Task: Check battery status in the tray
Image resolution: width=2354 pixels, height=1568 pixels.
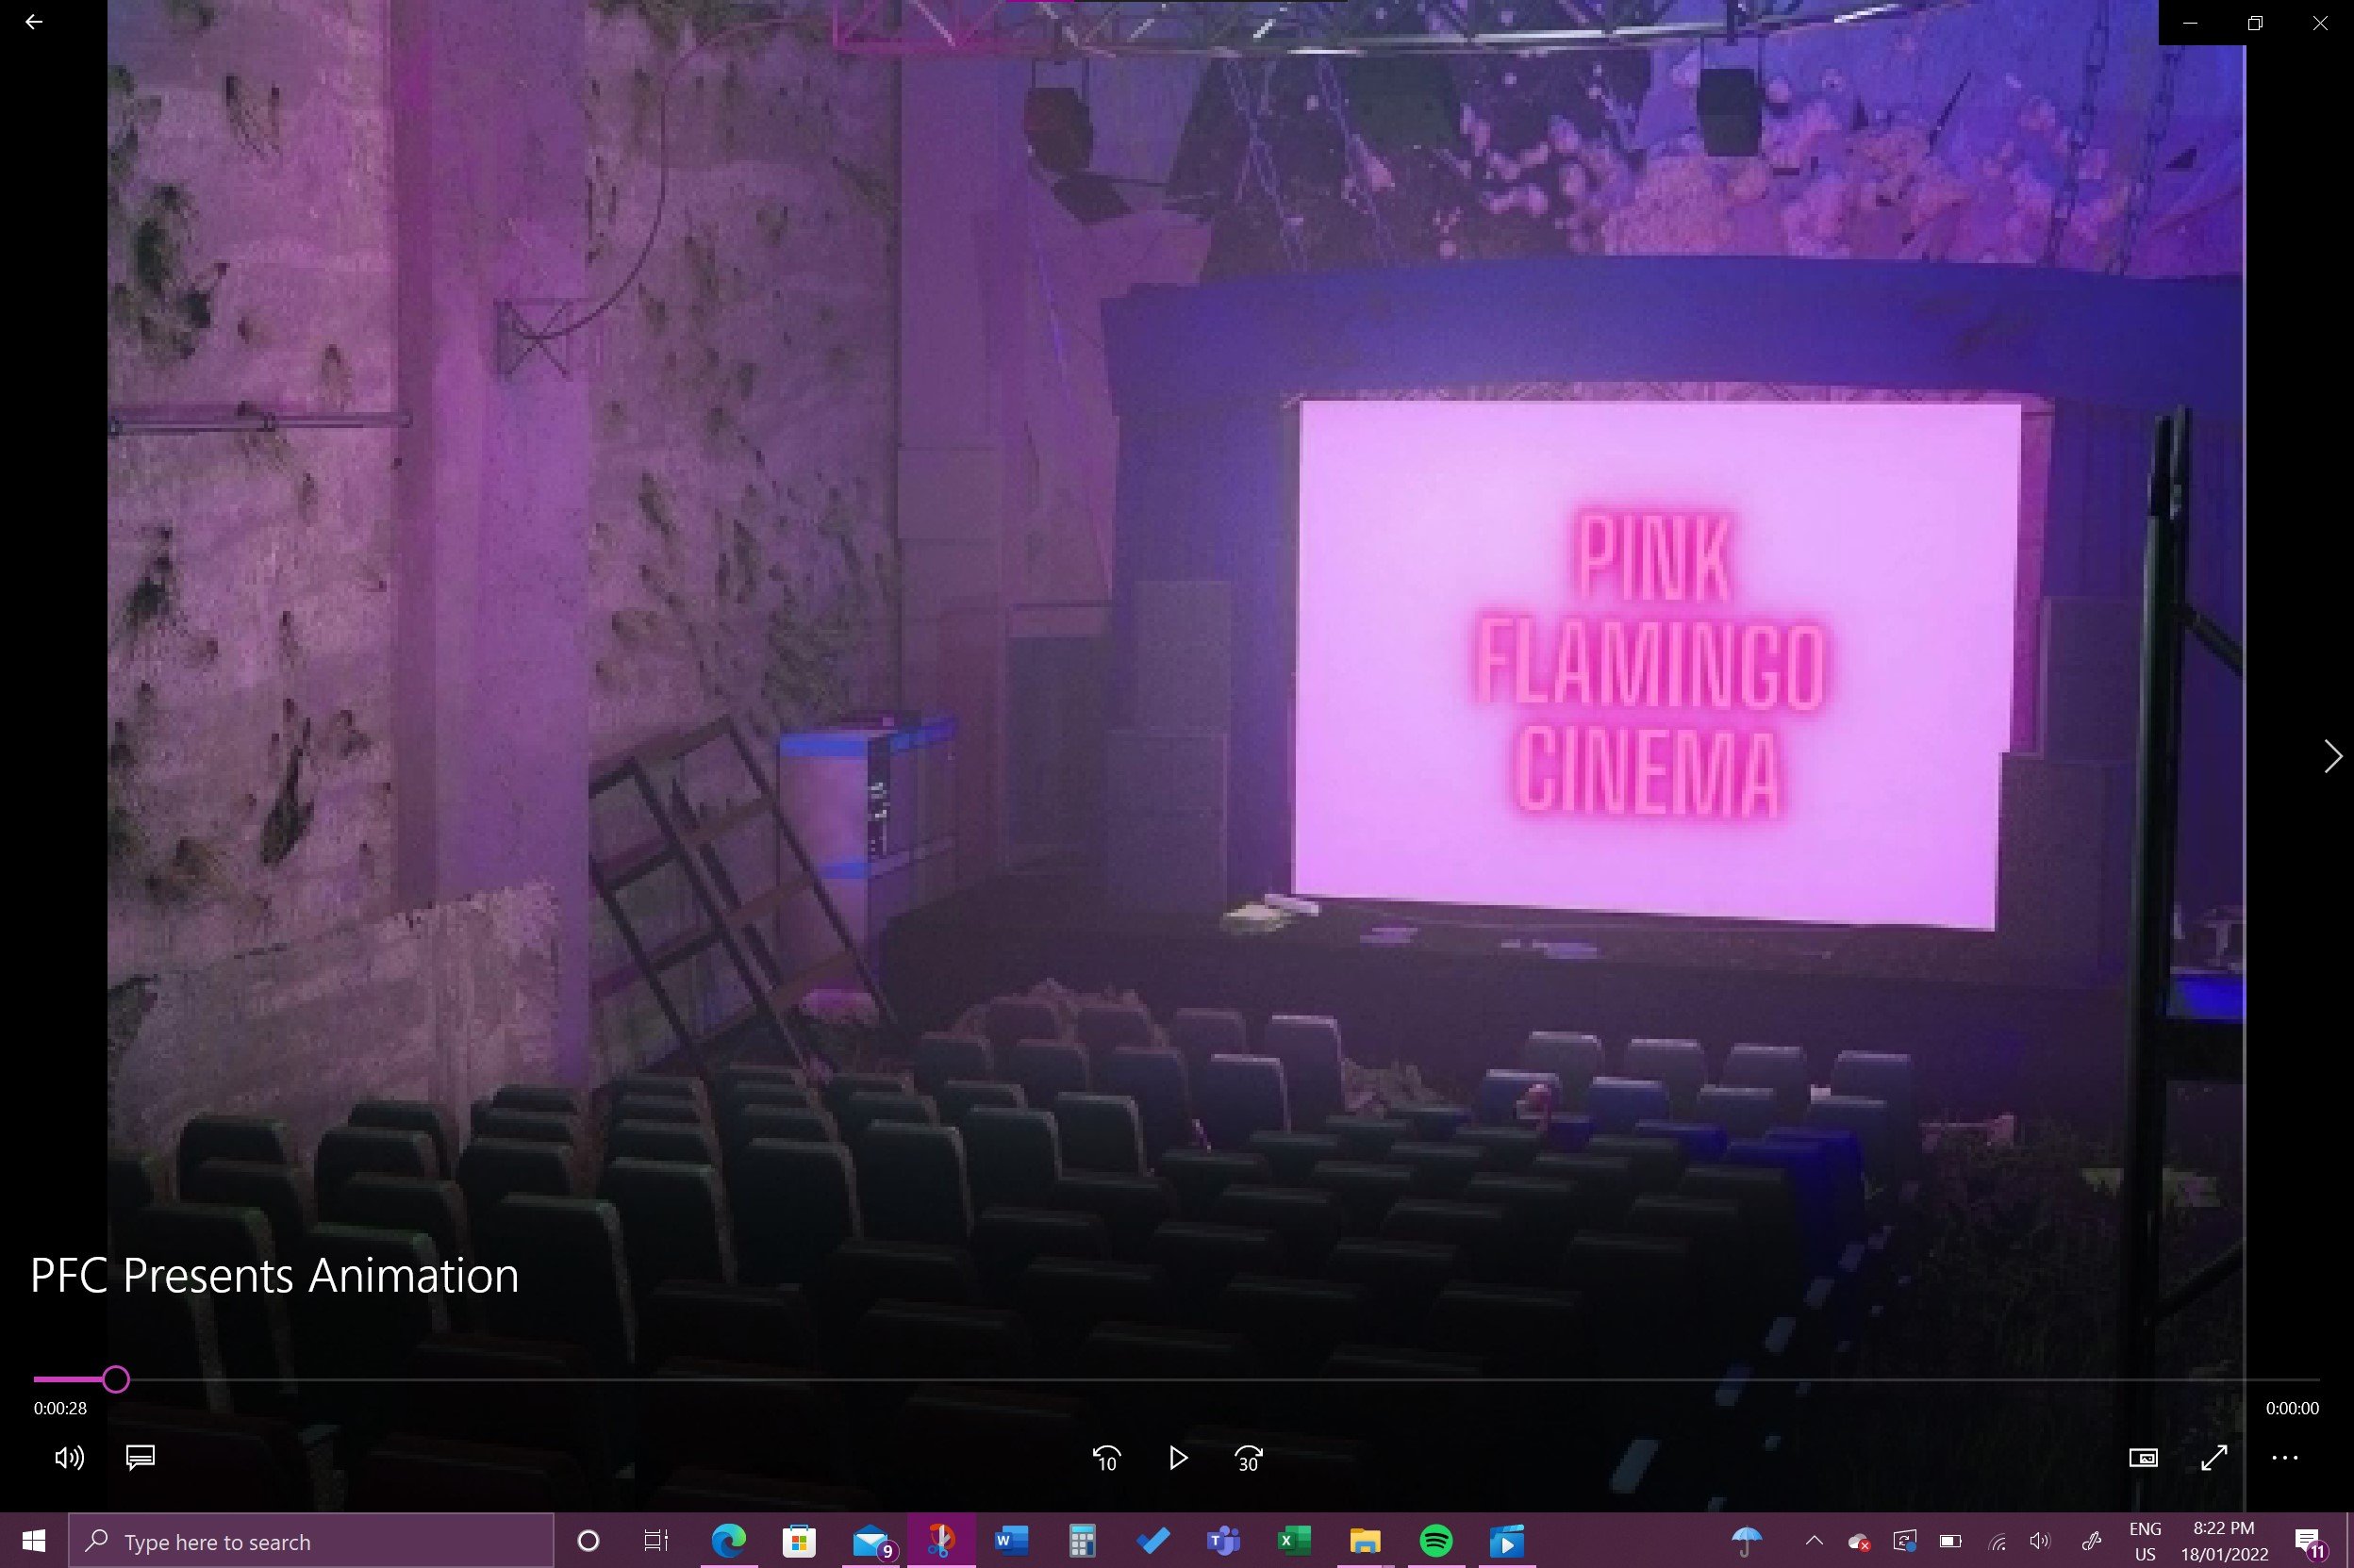Action: pos(1951,1541)
